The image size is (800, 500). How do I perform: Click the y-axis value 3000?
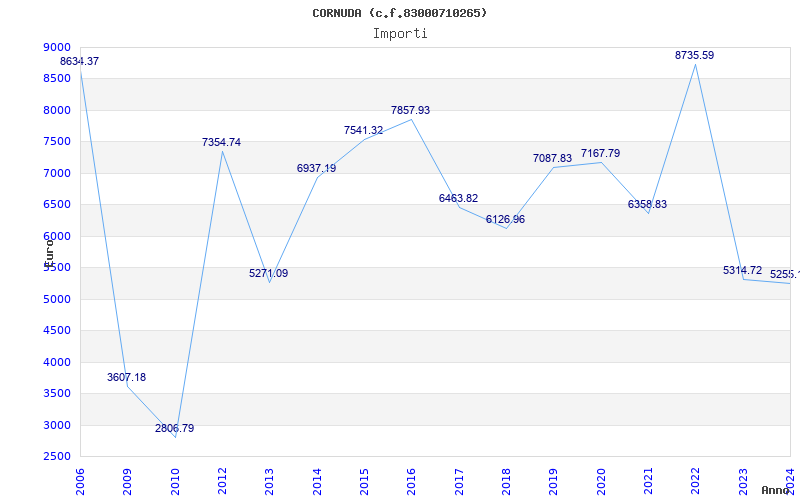57,425
